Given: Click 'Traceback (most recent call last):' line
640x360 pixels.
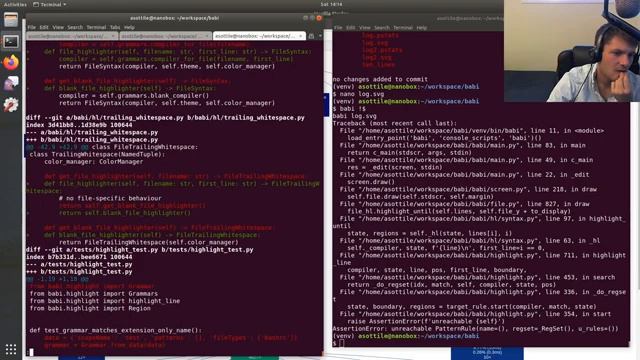Looking at the screenshot, I should click(x=395, y=123).
